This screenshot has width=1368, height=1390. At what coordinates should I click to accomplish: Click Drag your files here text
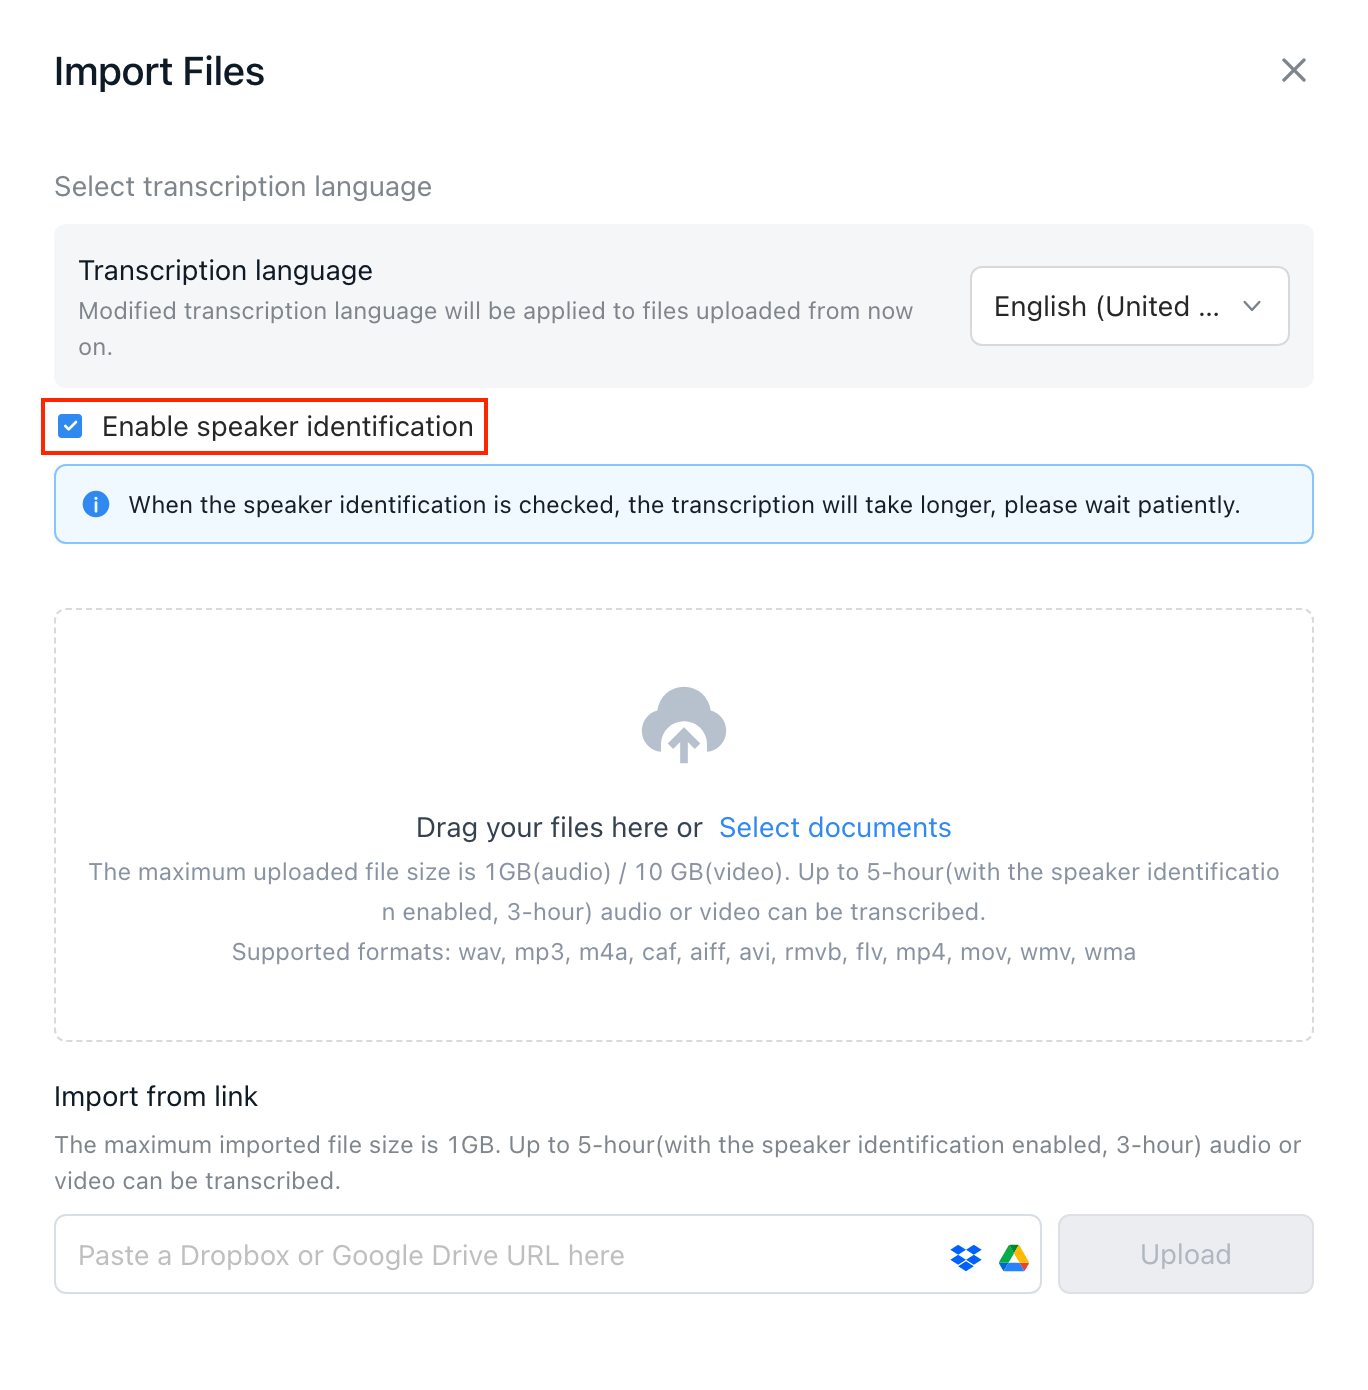[x=559, y=828]
